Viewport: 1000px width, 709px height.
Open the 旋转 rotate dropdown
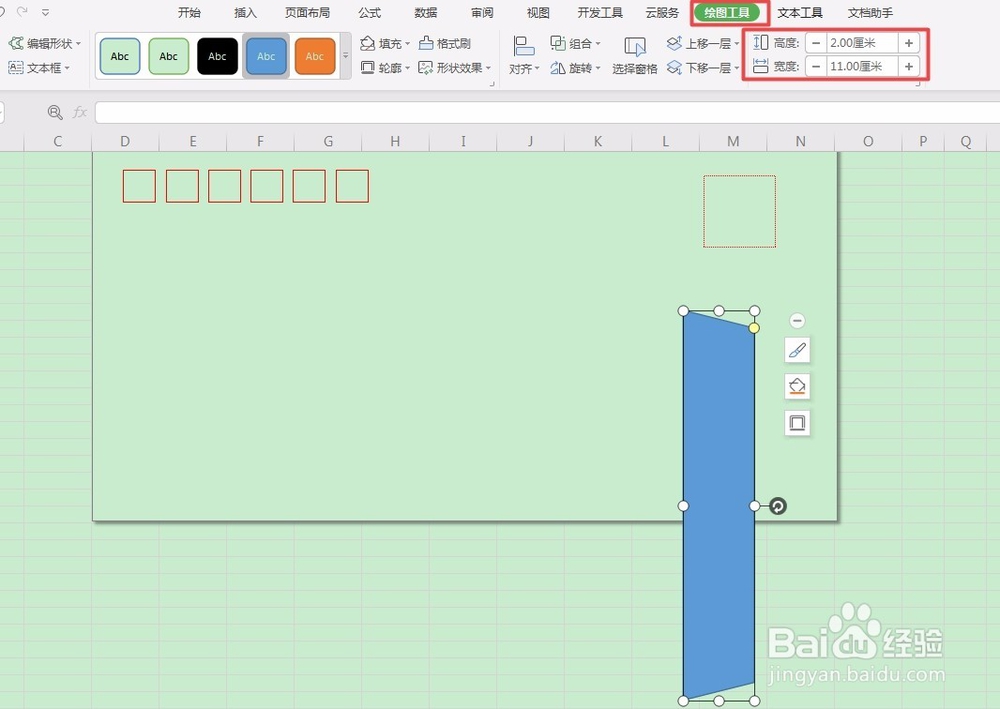[x=575, y=68]
